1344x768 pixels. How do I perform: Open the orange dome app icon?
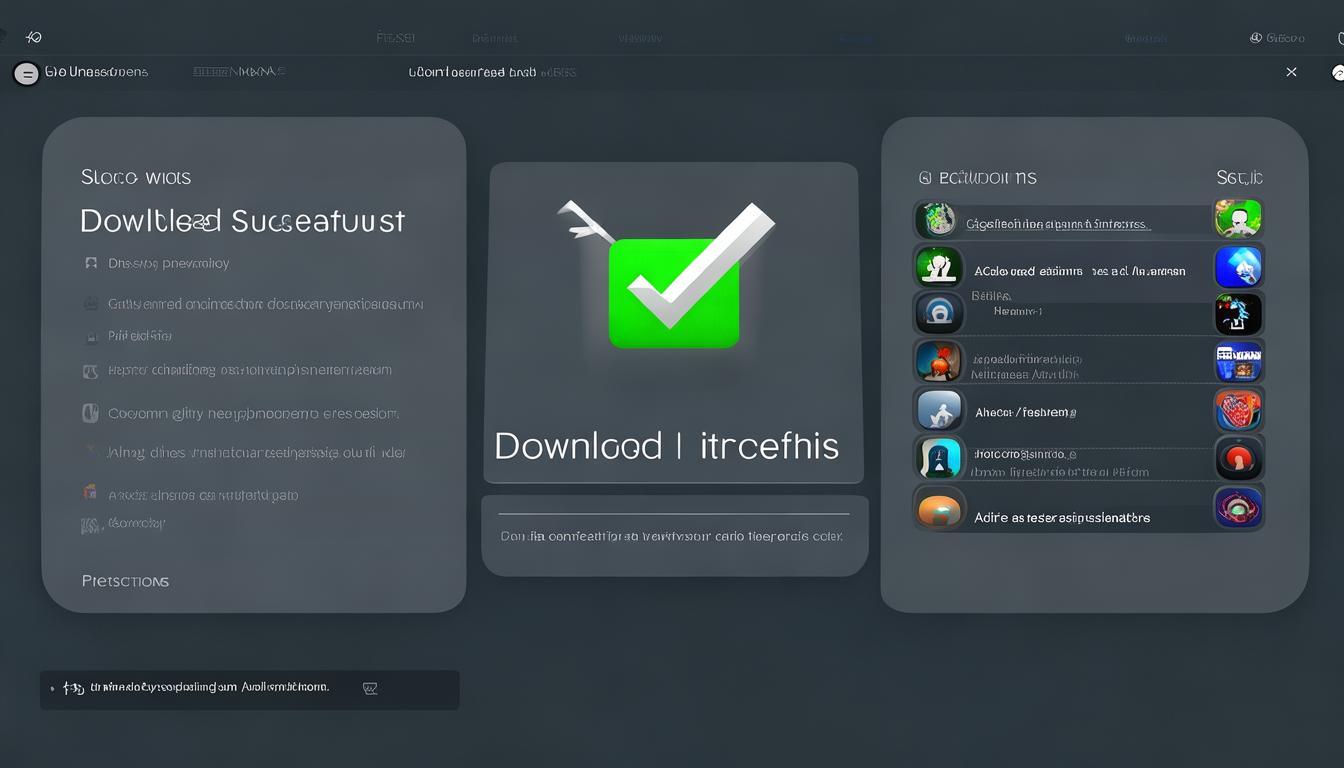click(938, 508)
